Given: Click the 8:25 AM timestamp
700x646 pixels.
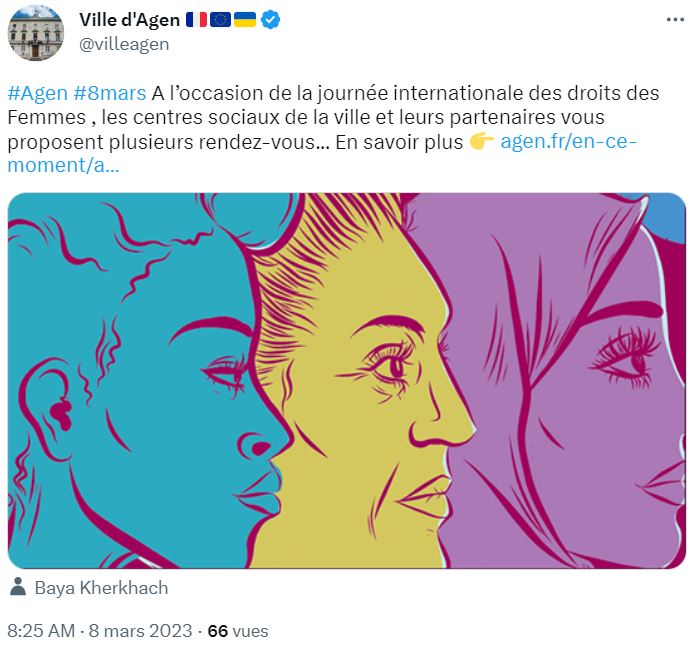Looking at the screenshot, I should click(x=41, y=631).
